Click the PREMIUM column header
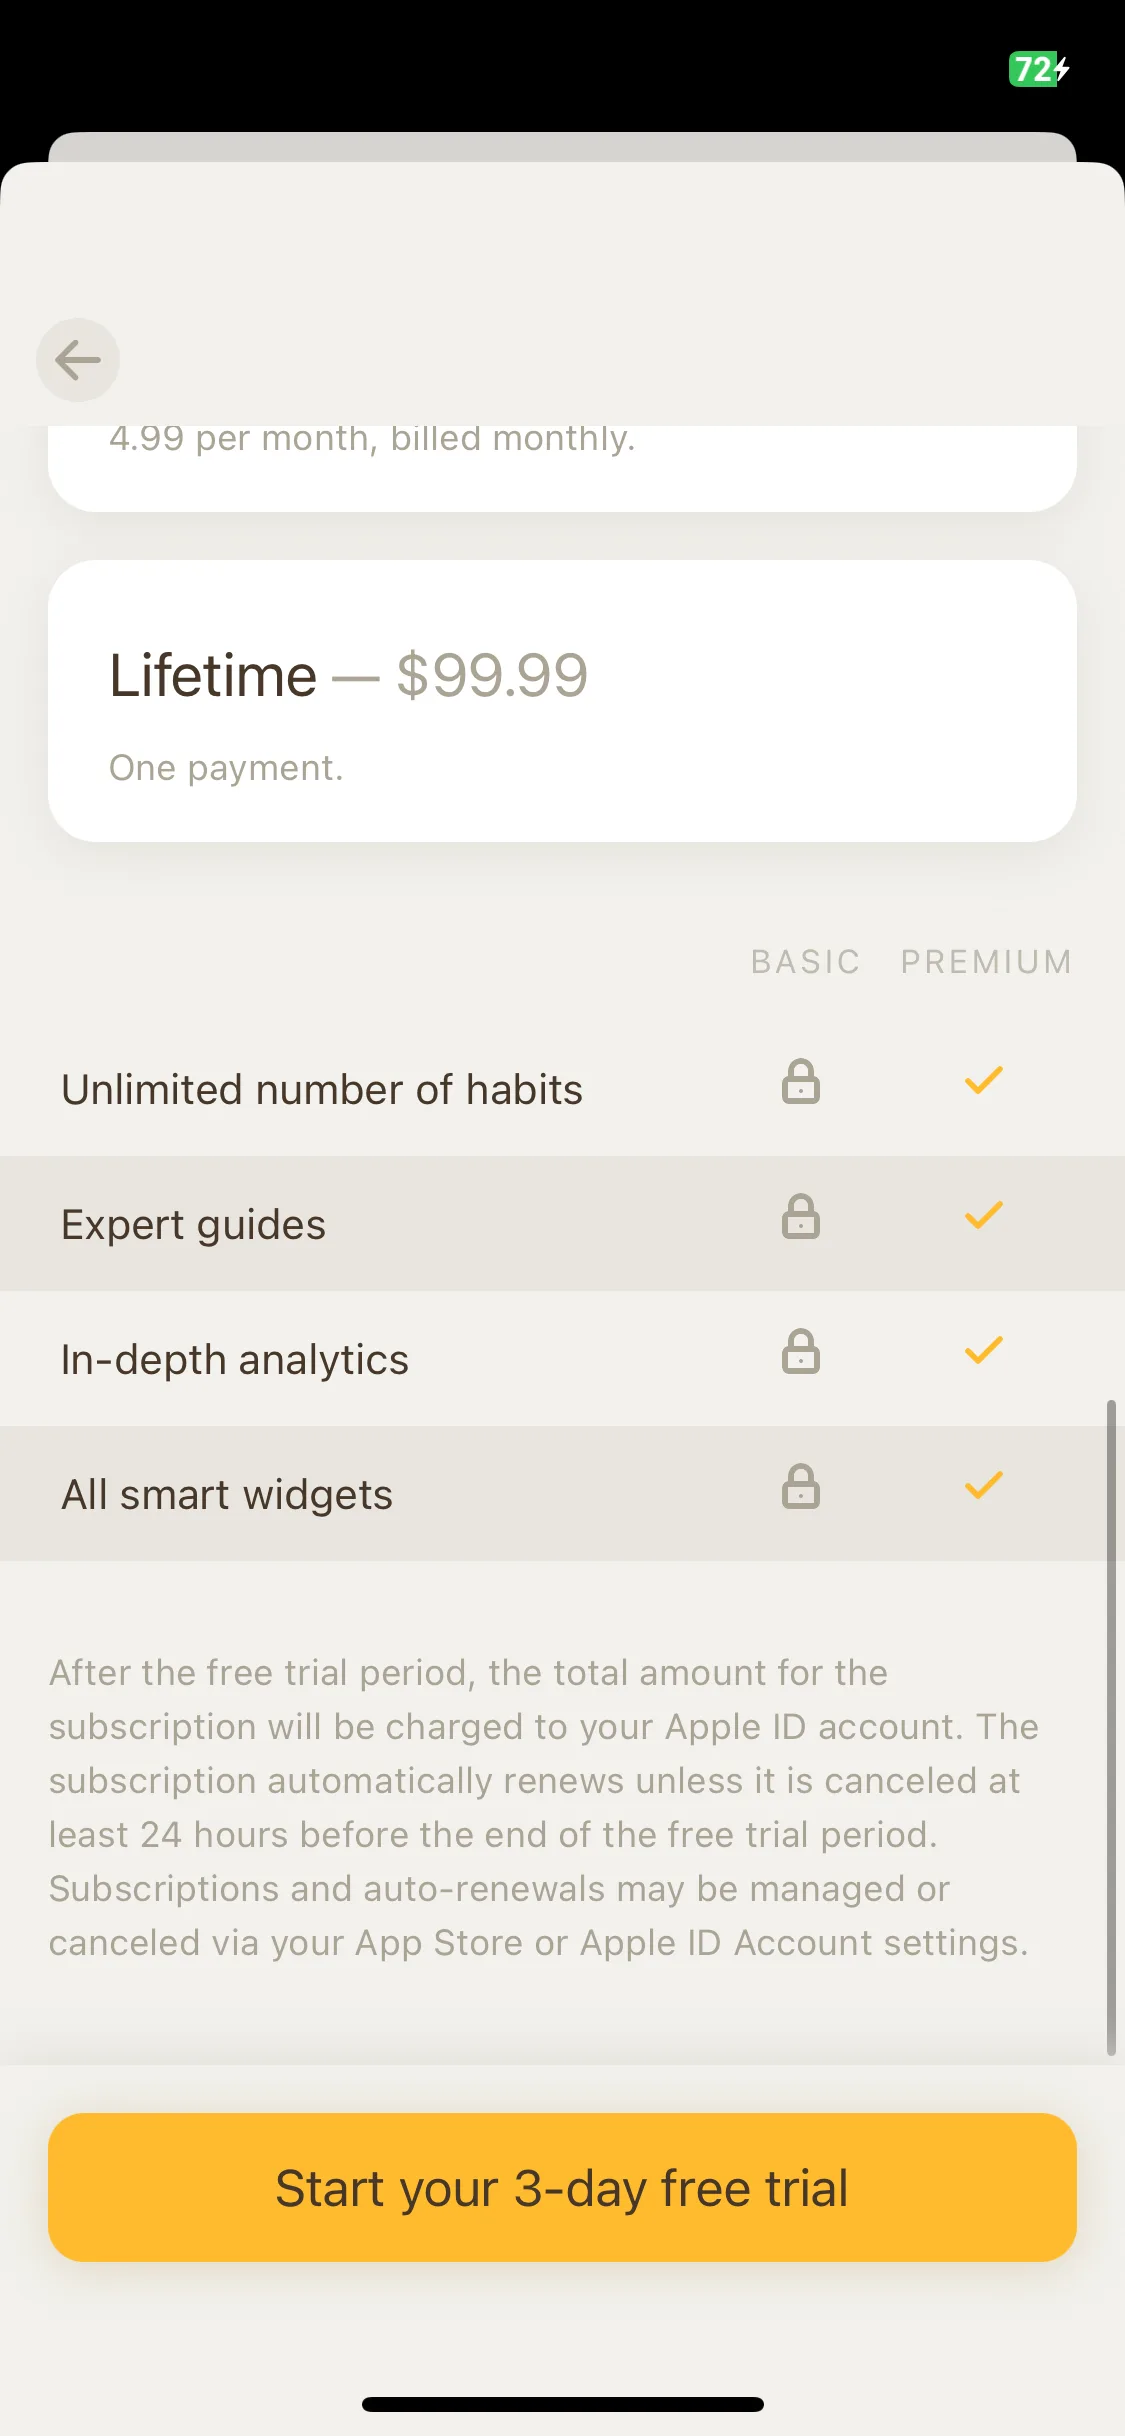 click(x=986, y=962)
